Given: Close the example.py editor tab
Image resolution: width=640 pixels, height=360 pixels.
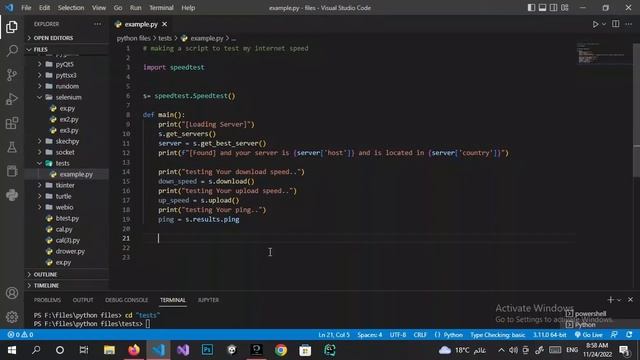Looking at the screenshot, I should (x=164, y=24).
